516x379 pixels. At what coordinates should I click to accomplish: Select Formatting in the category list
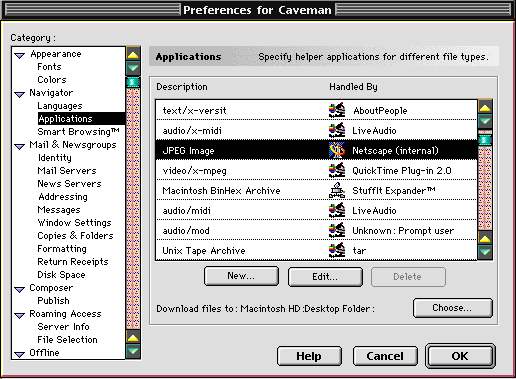pyautogui.click(x=62, y=249)
